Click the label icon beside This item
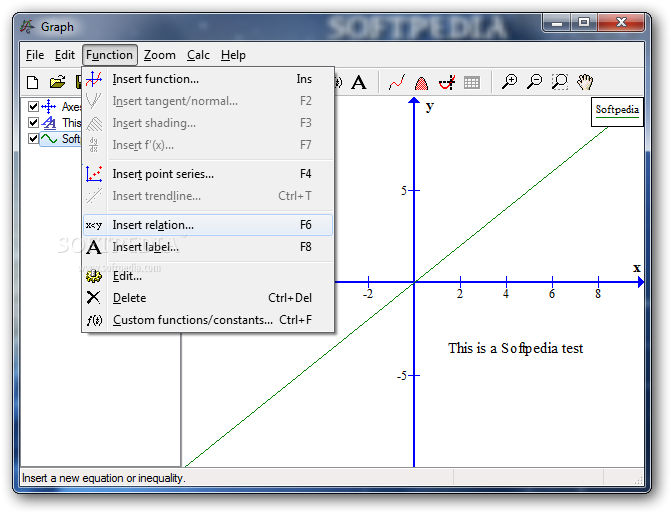672x514 pixels. click(49, 123)
